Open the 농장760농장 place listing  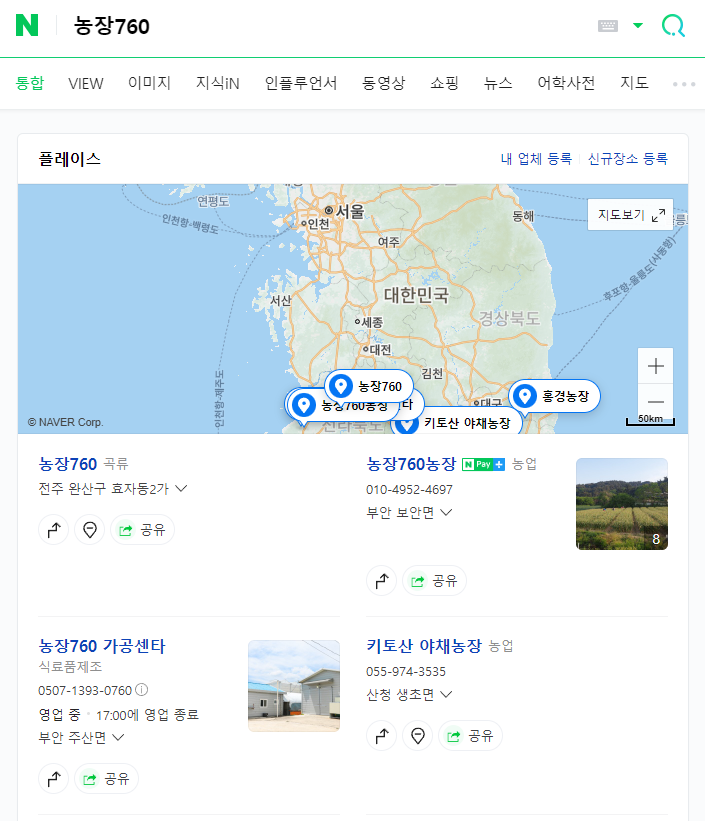coord(411,464)
